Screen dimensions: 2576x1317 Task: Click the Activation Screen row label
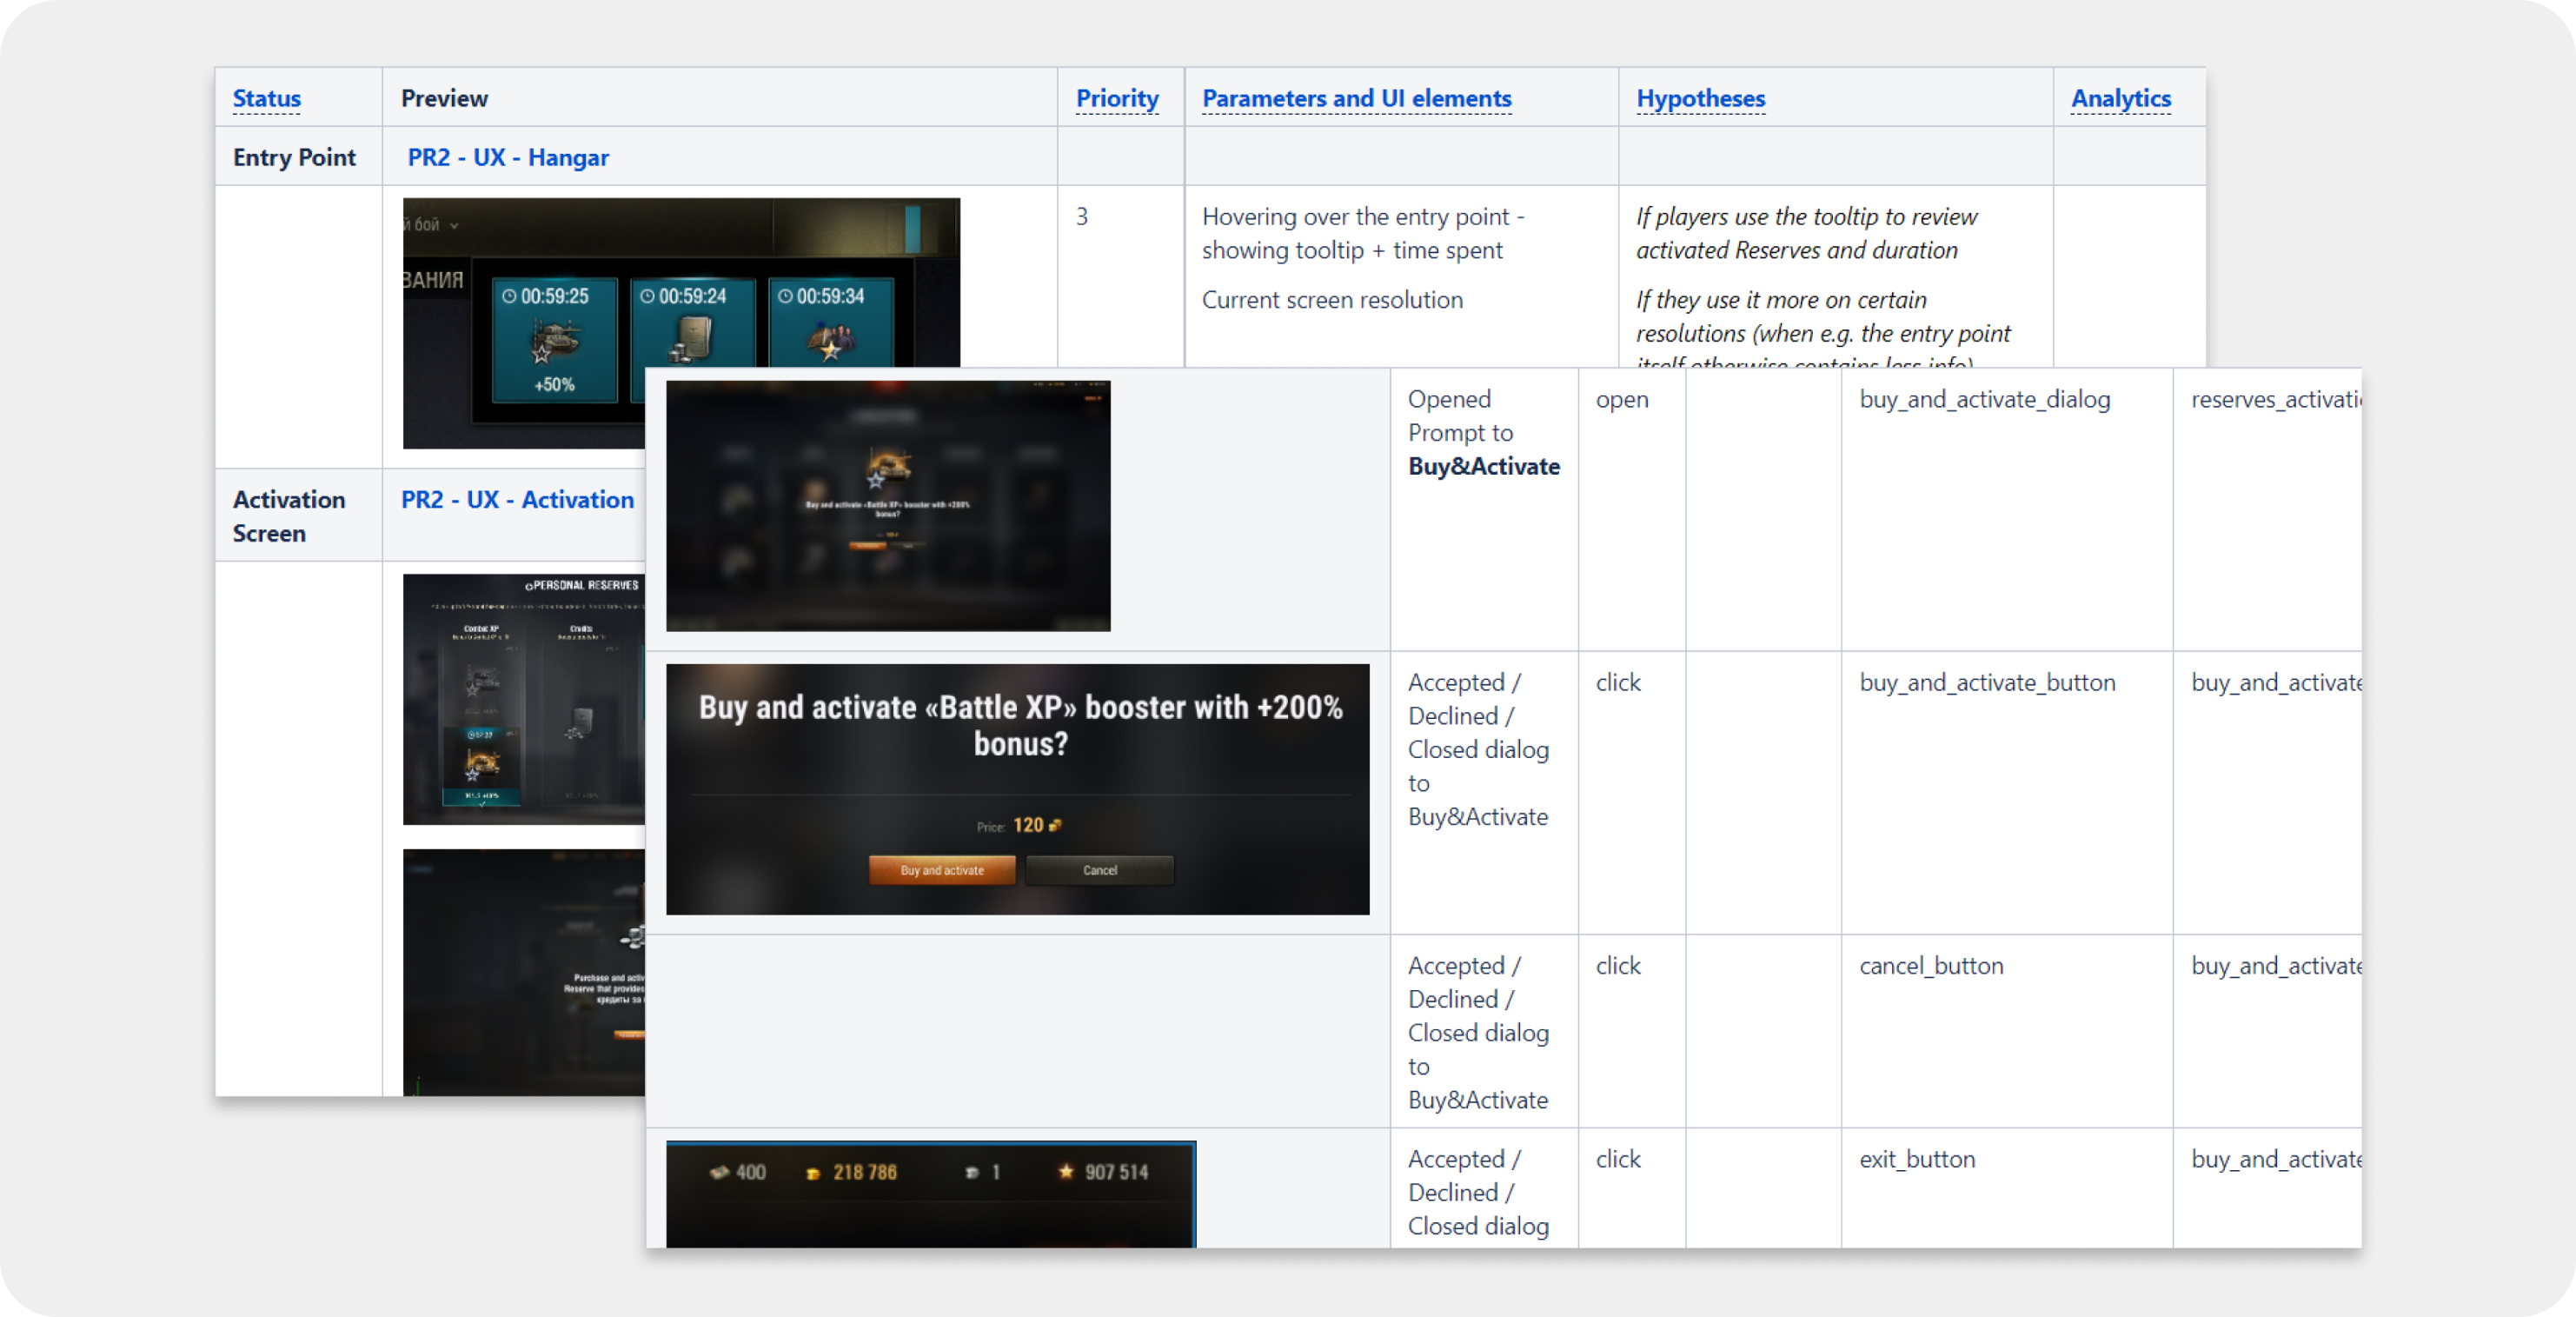(289, 516)
